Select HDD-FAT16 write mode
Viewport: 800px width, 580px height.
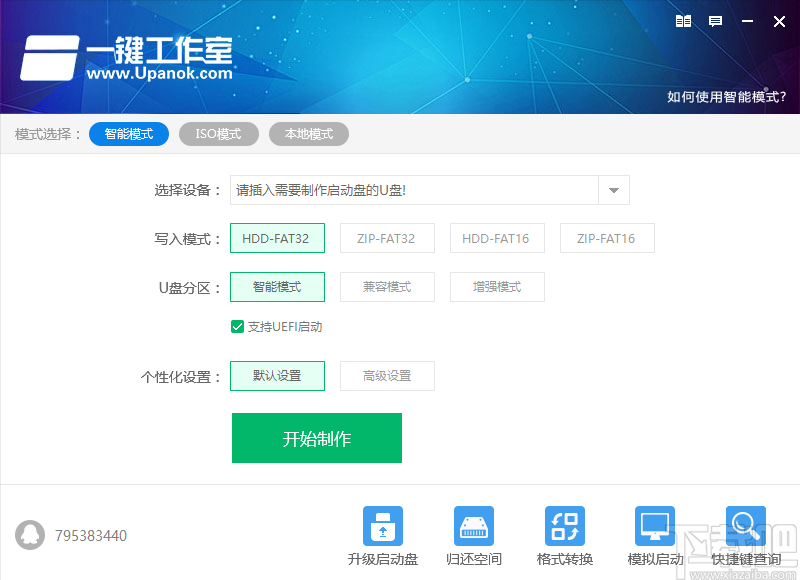point(497,238)
